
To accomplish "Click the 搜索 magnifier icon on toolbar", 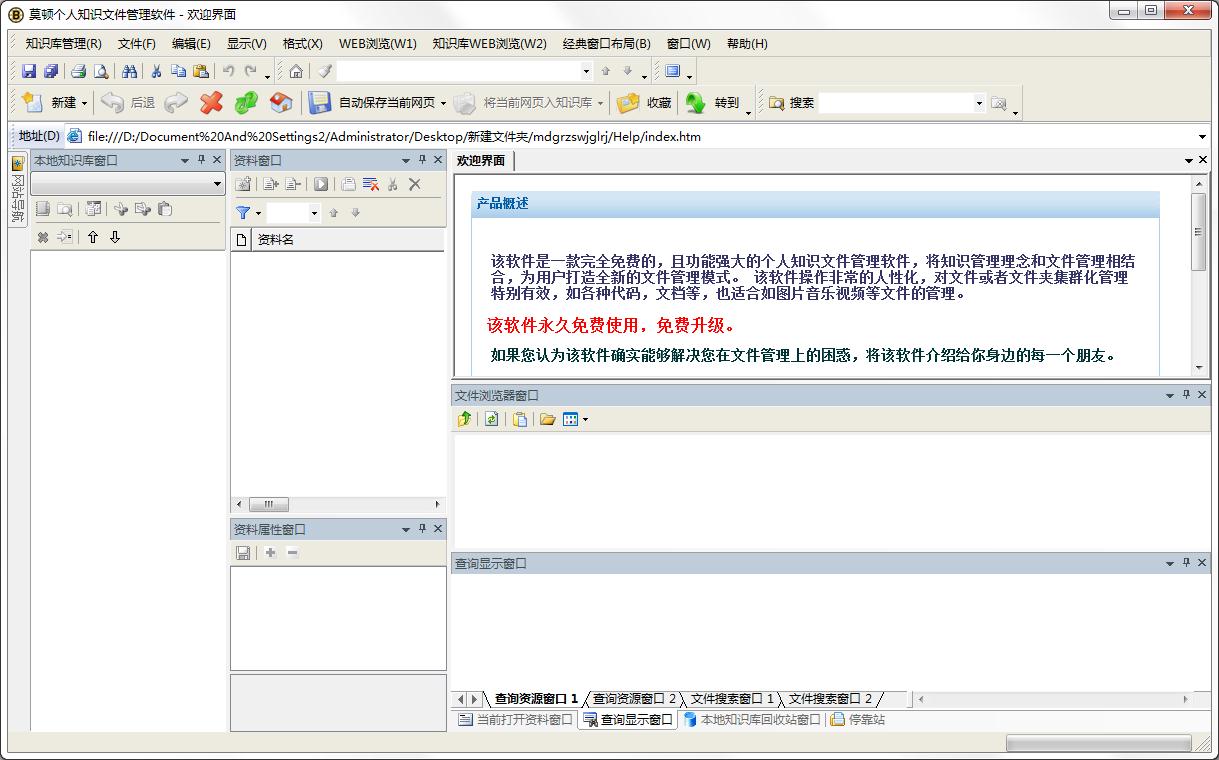I will tap(778, 102).
